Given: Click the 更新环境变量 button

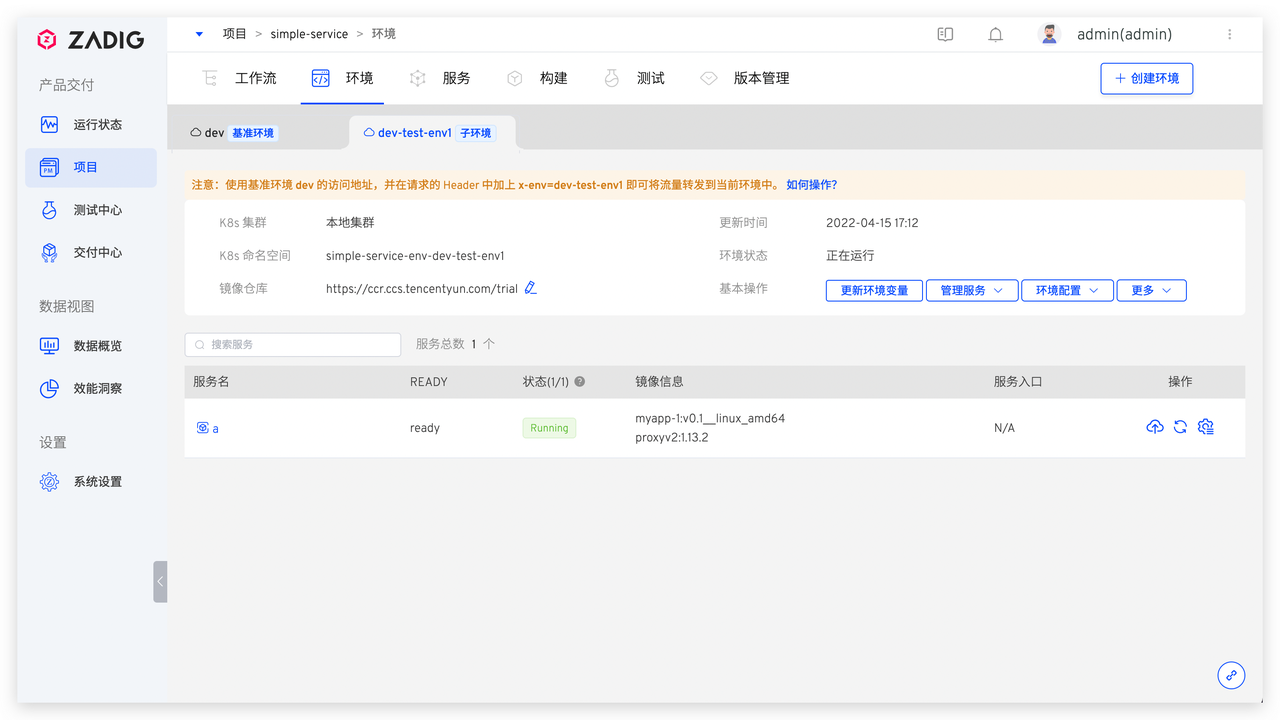Looking at the screenshot, I should pos(874,290).
